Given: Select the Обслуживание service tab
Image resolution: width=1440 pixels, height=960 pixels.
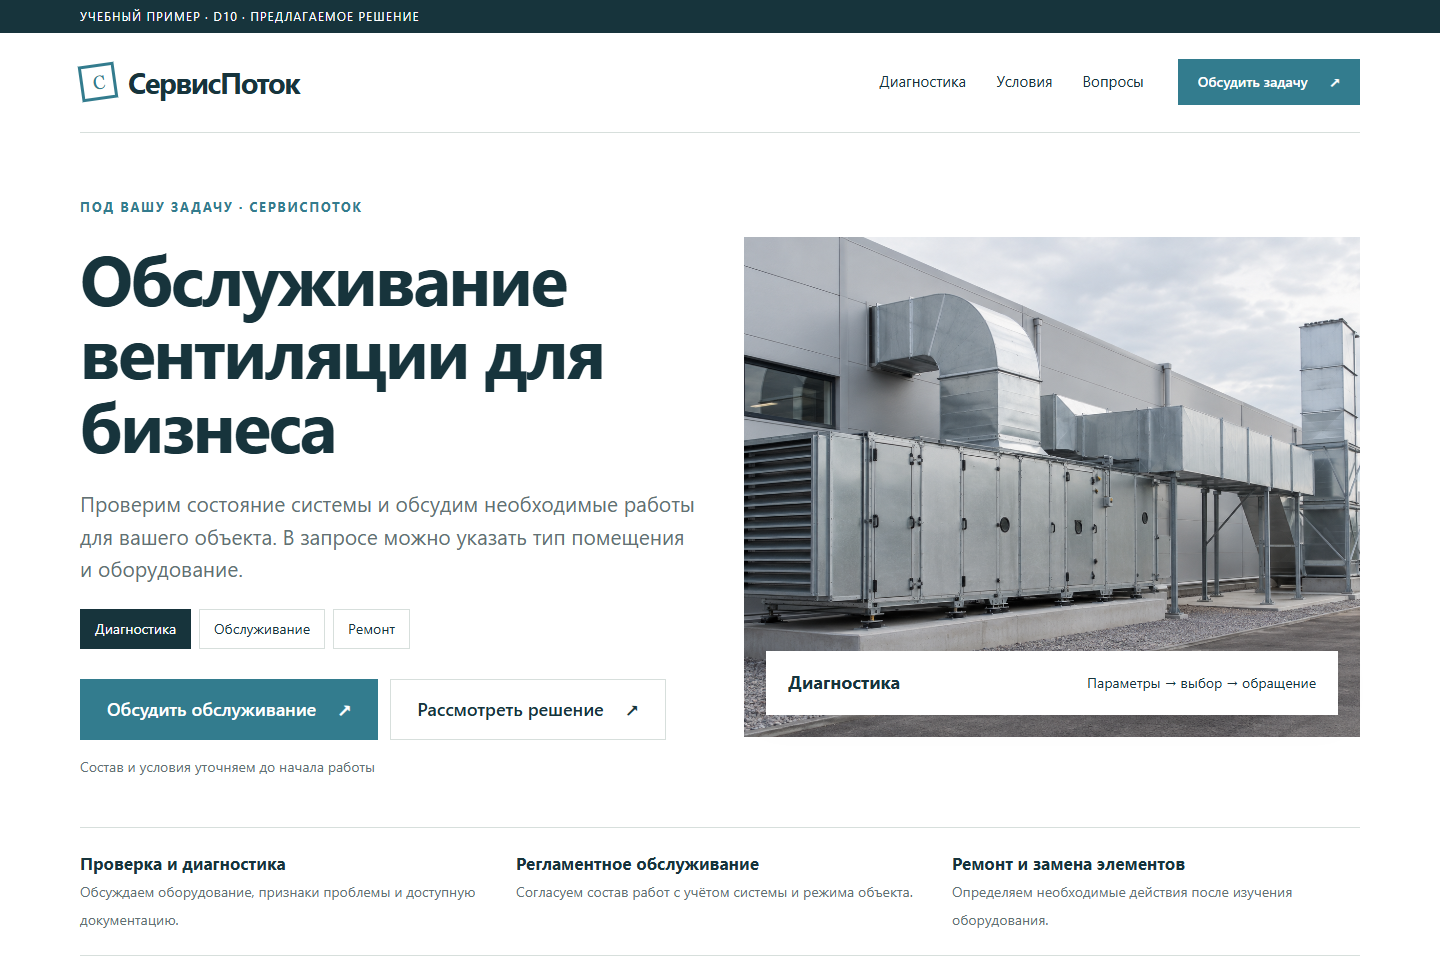Looking at the screenshot, I should [x=262, y=629].
